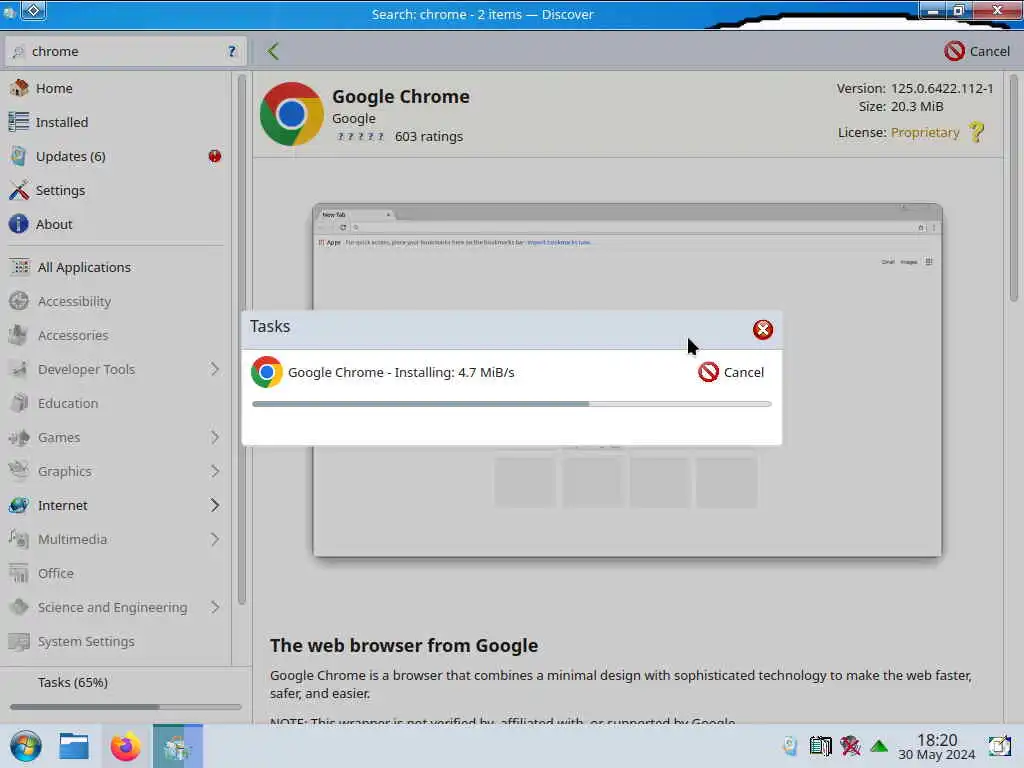
Task: Click the Size 20.3 MiB text
Action: 901,106
